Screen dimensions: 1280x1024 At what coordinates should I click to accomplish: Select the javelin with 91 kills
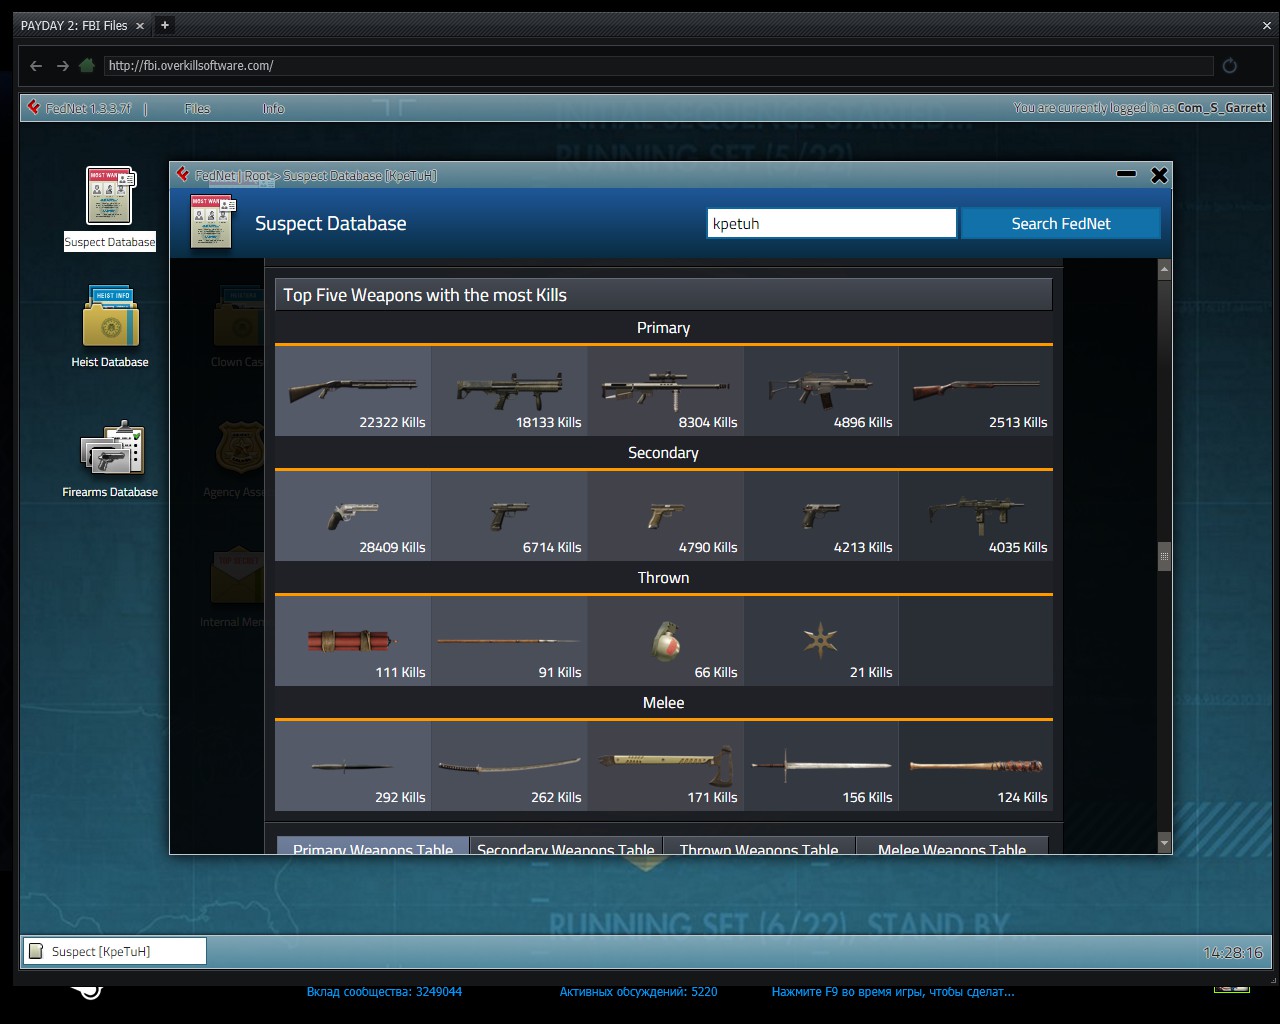(x=509, y=641)
